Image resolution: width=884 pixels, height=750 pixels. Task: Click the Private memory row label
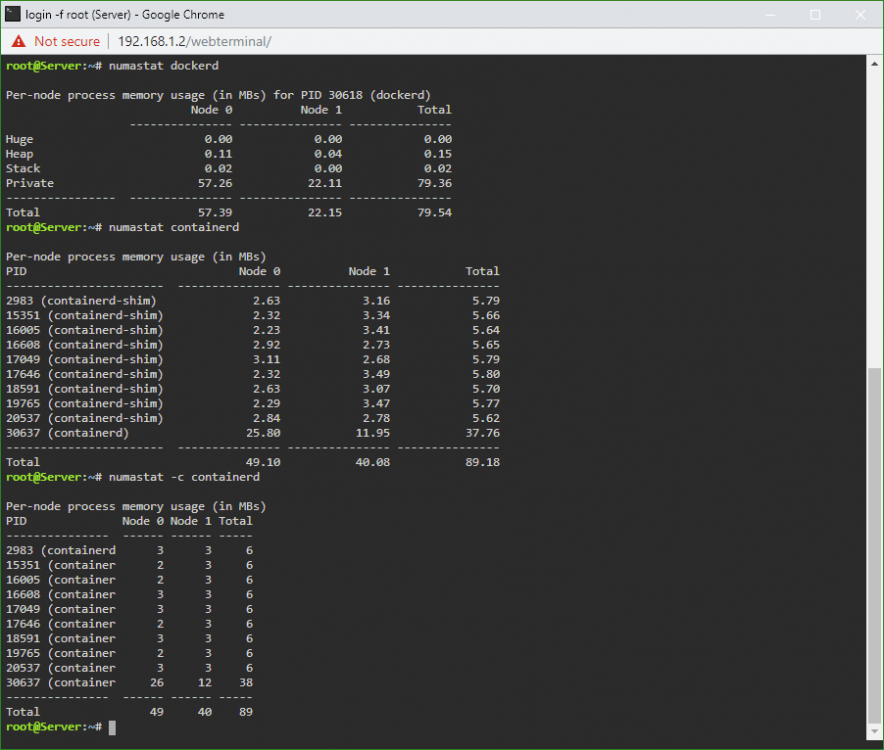pyautogui.click(x=30, y=183)
